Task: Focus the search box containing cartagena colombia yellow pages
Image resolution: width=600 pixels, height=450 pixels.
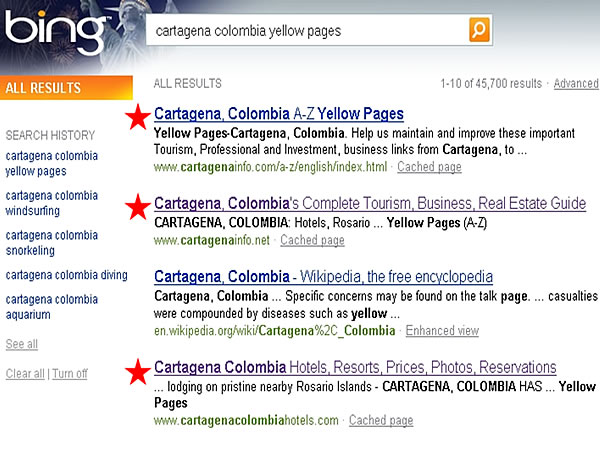Action: [305, 30]
